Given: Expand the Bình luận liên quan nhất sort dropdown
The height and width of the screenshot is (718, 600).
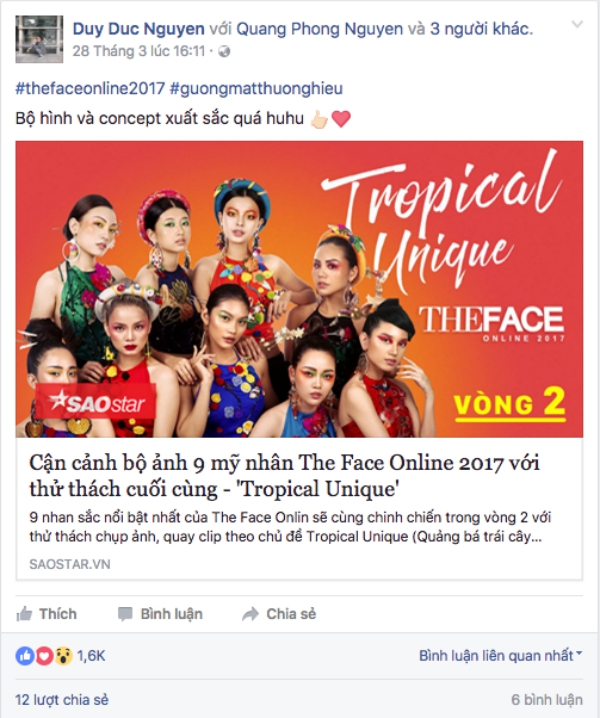Looking at the screenshot, I should click(500, 656).
